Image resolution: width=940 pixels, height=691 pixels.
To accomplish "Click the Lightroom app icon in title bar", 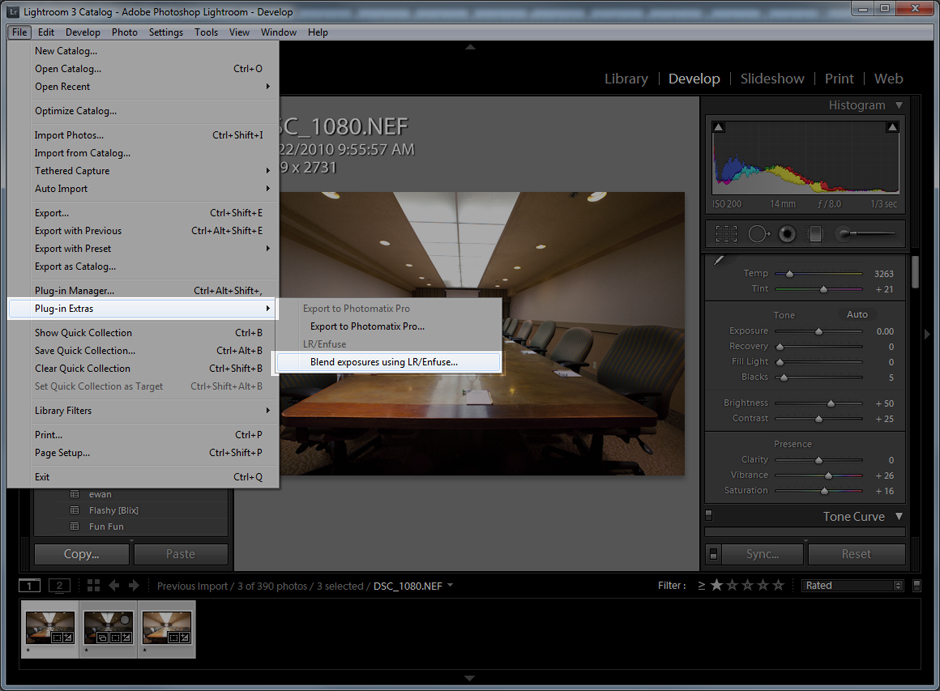I will tap(12, 11).
